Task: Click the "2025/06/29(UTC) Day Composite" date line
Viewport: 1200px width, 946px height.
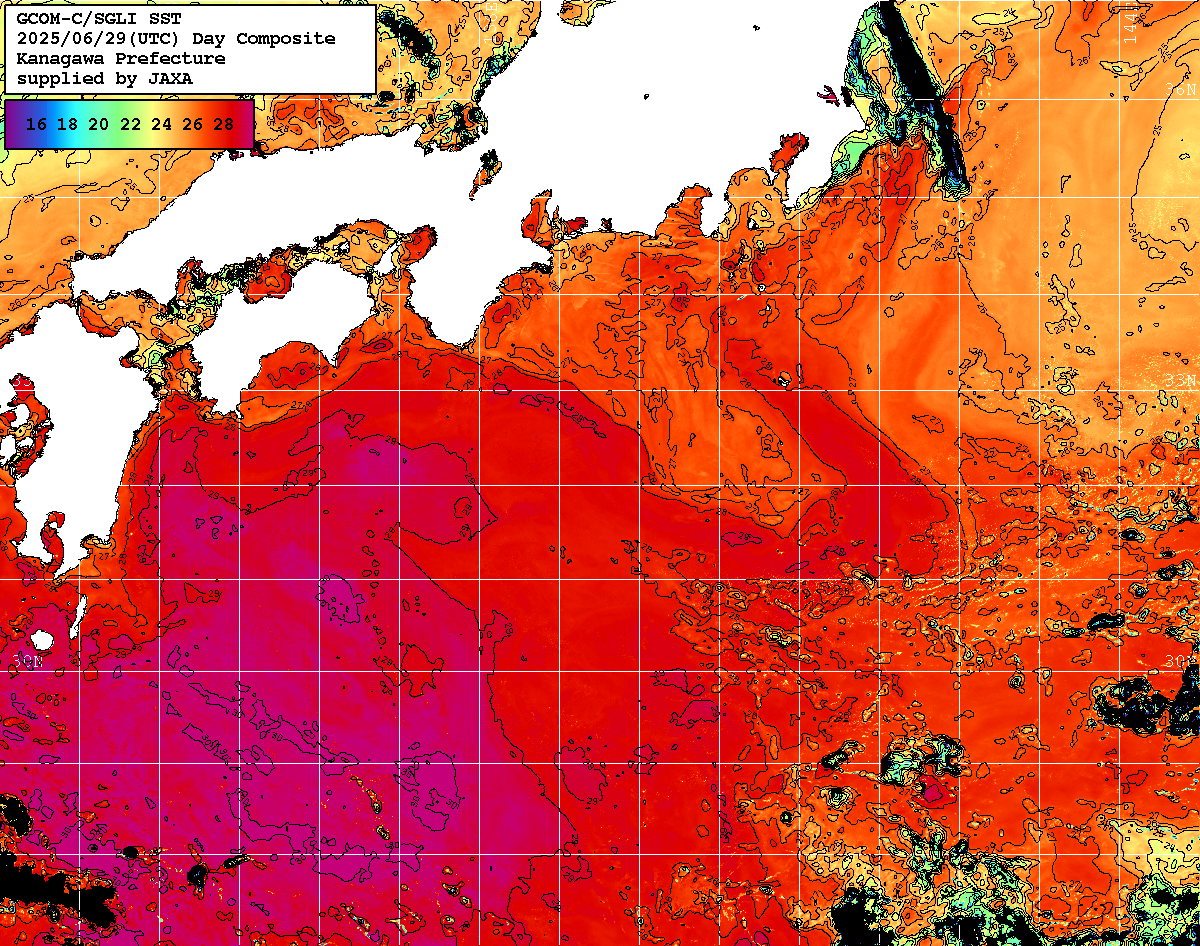Action: [176, 39]
